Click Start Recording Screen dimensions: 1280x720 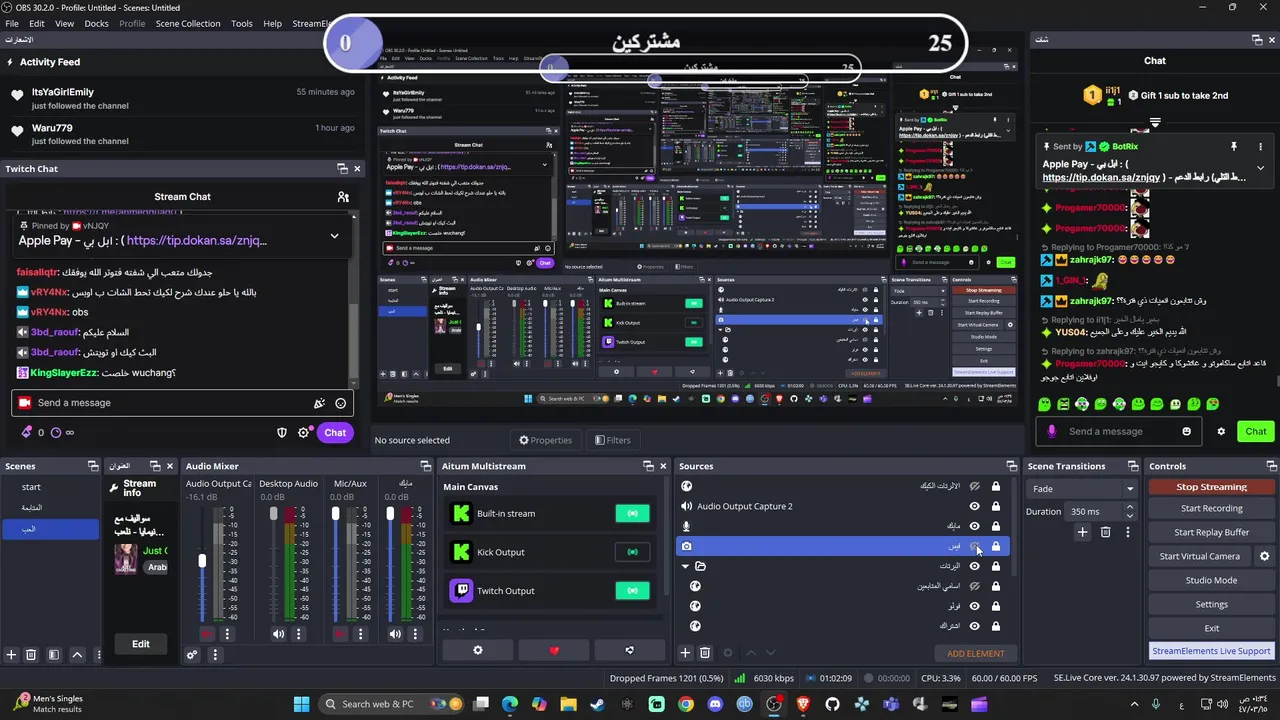1211,508
